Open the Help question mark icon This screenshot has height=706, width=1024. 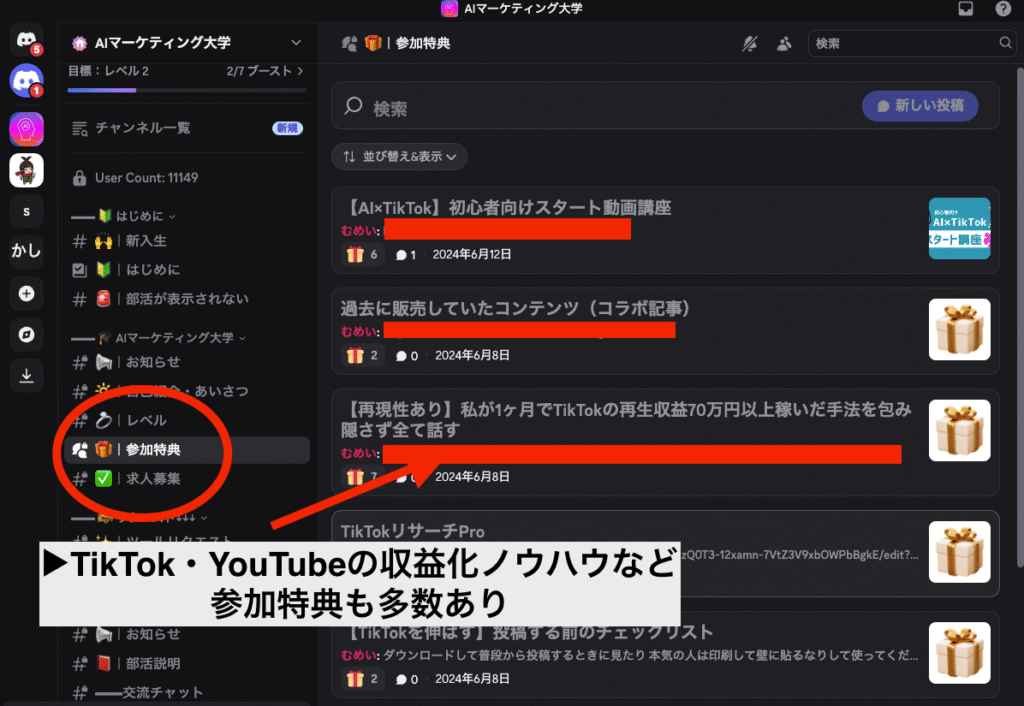pyautogui.click(x=1003, y=8)
